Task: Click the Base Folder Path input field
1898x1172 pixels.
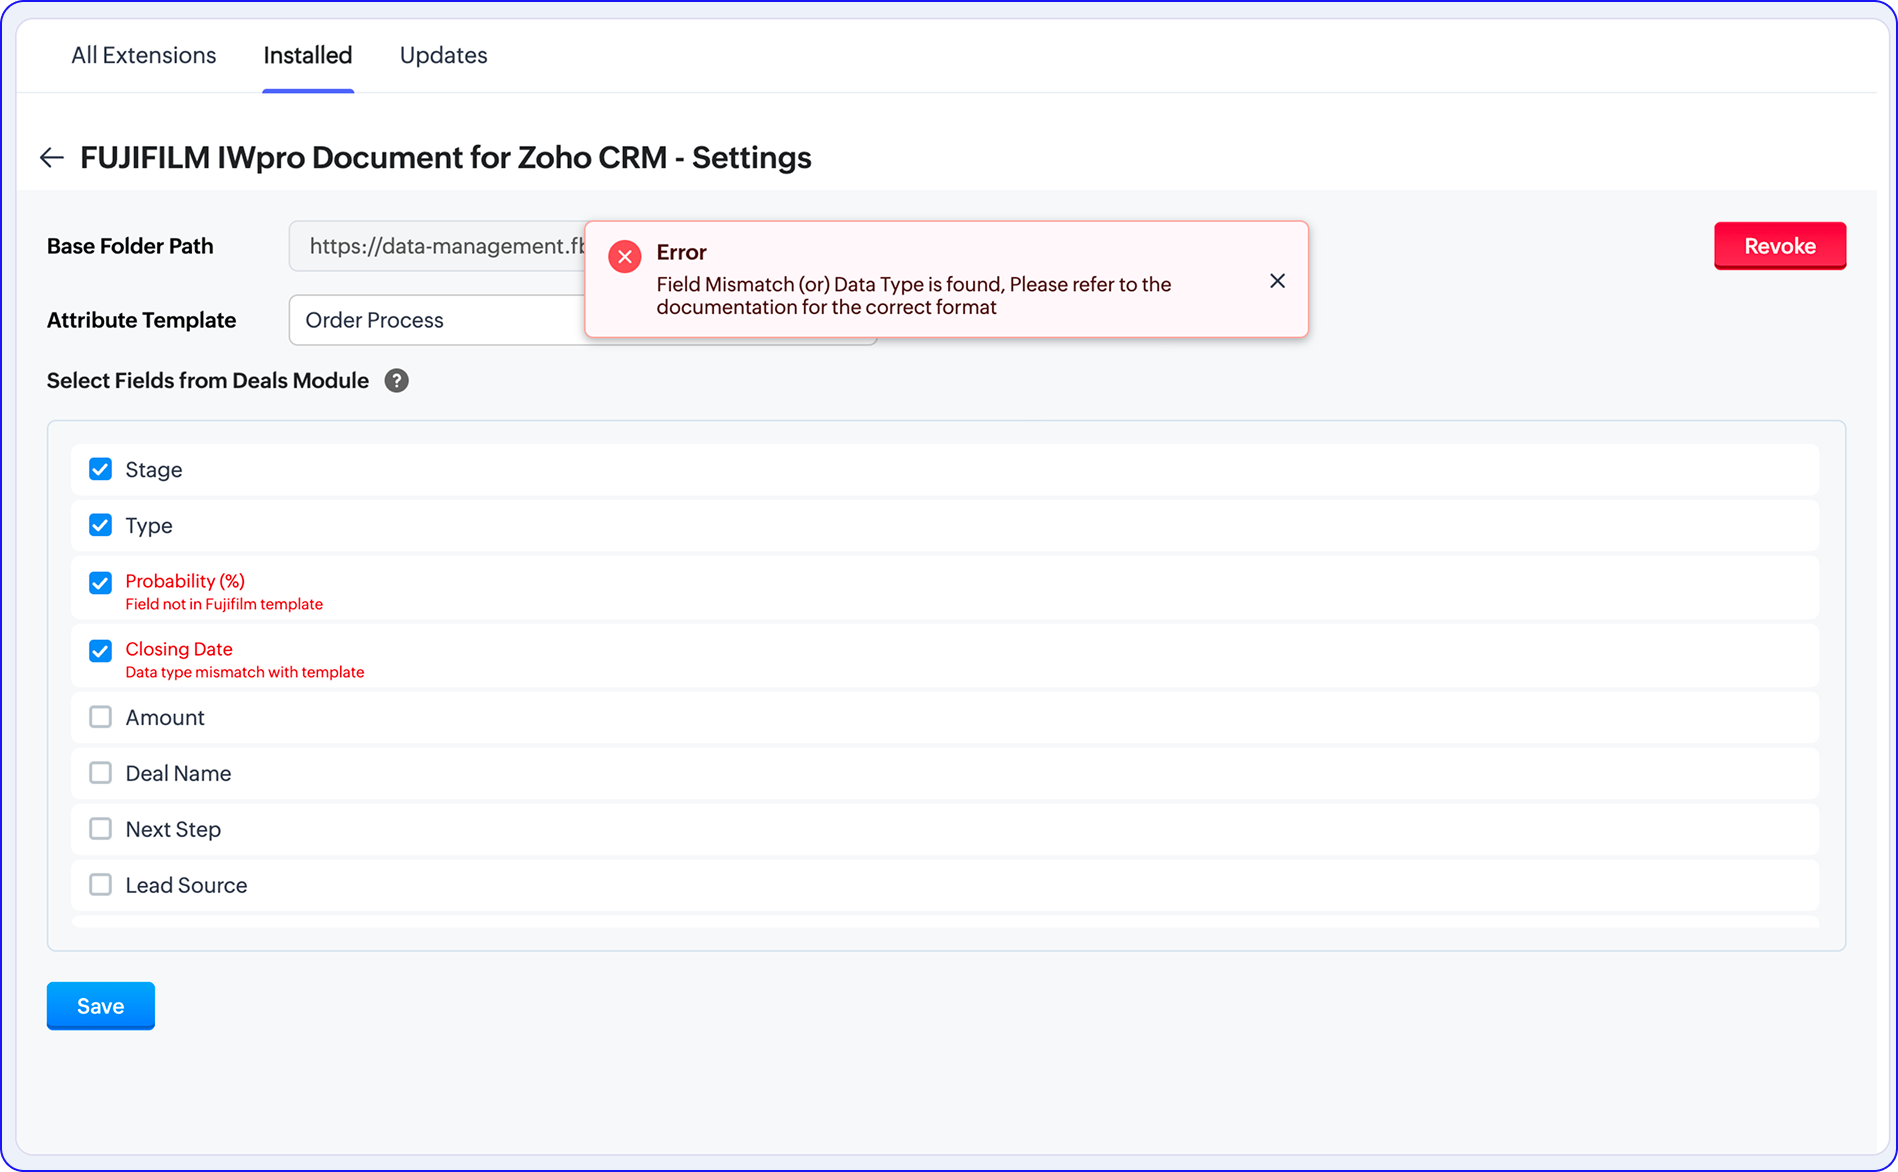Action: (437, 247)
